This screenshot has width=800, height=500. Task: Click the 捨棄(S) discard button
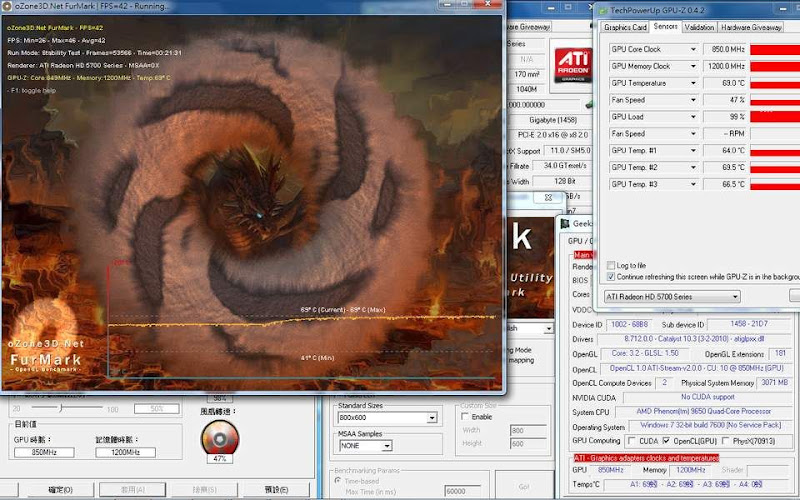[204, 490]
